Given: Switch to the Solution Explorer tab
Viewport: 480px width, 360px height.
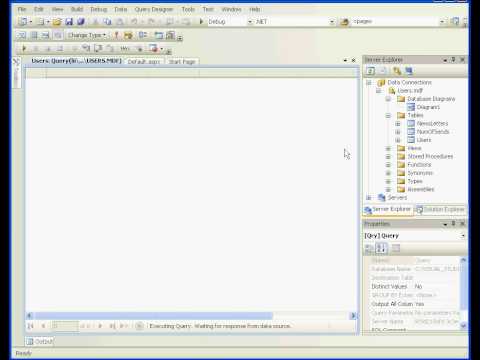Looking at the screenshot, I should click(440, 209).
